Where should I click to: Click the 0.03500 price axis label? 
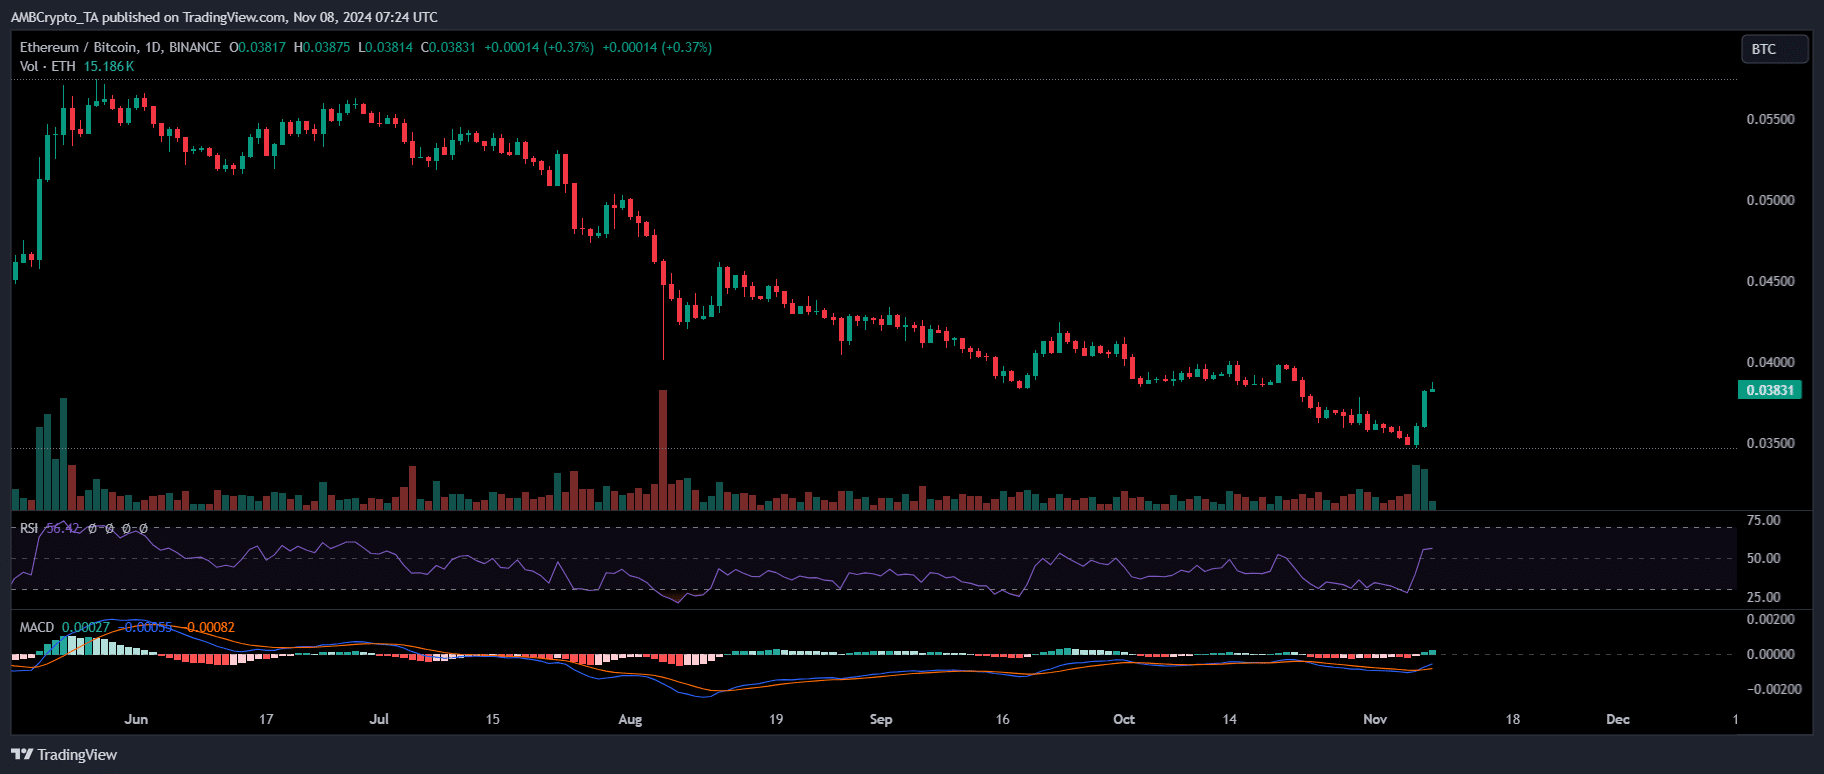pos(1770,443)
